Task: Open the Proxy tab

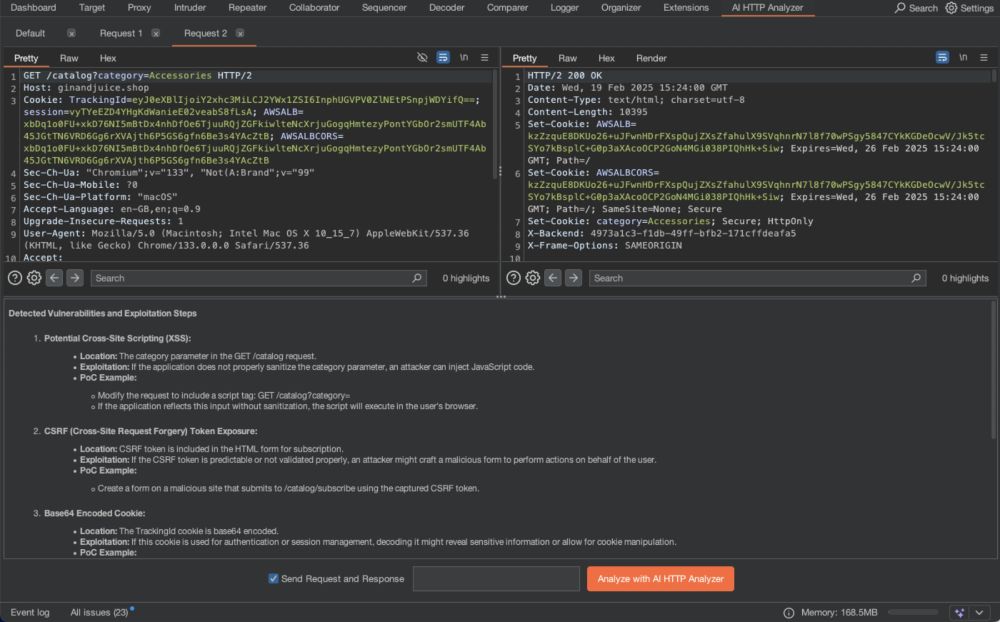Action: pyautogui.click(x=139, y=8)
